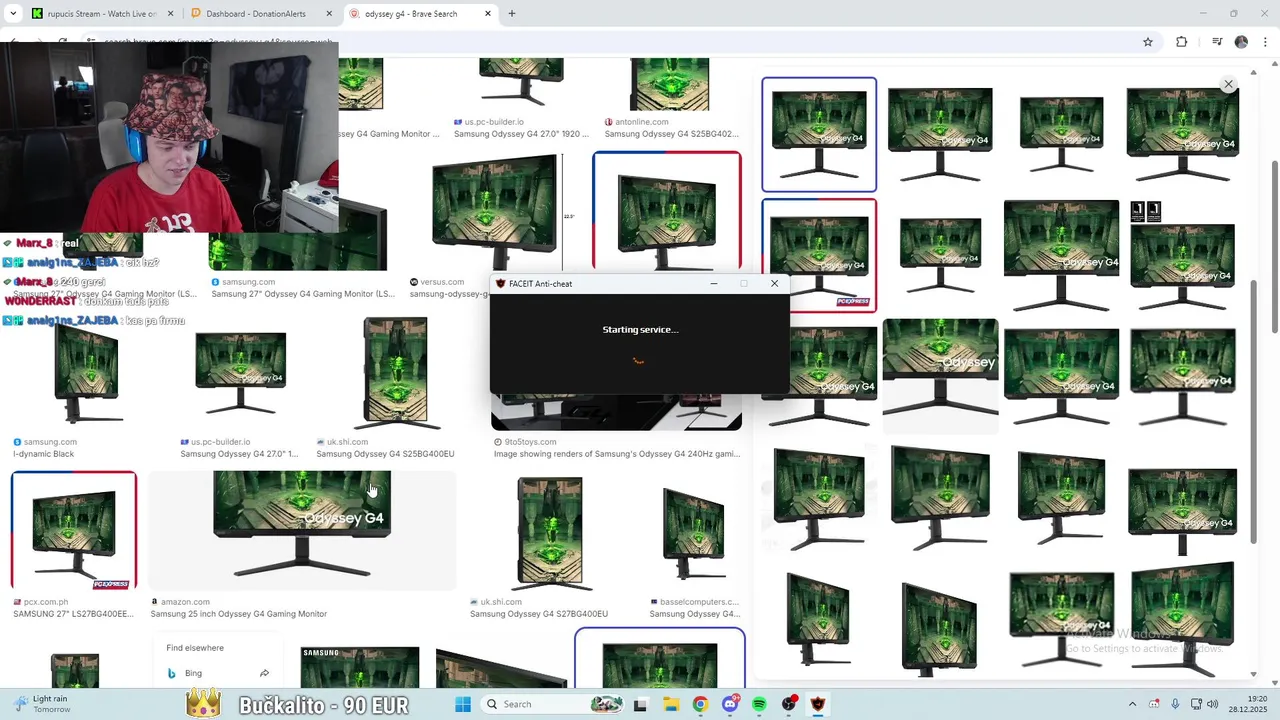1280x720 pixels.
Task: Open the tab search dropdown arrow
Action: 13,14
